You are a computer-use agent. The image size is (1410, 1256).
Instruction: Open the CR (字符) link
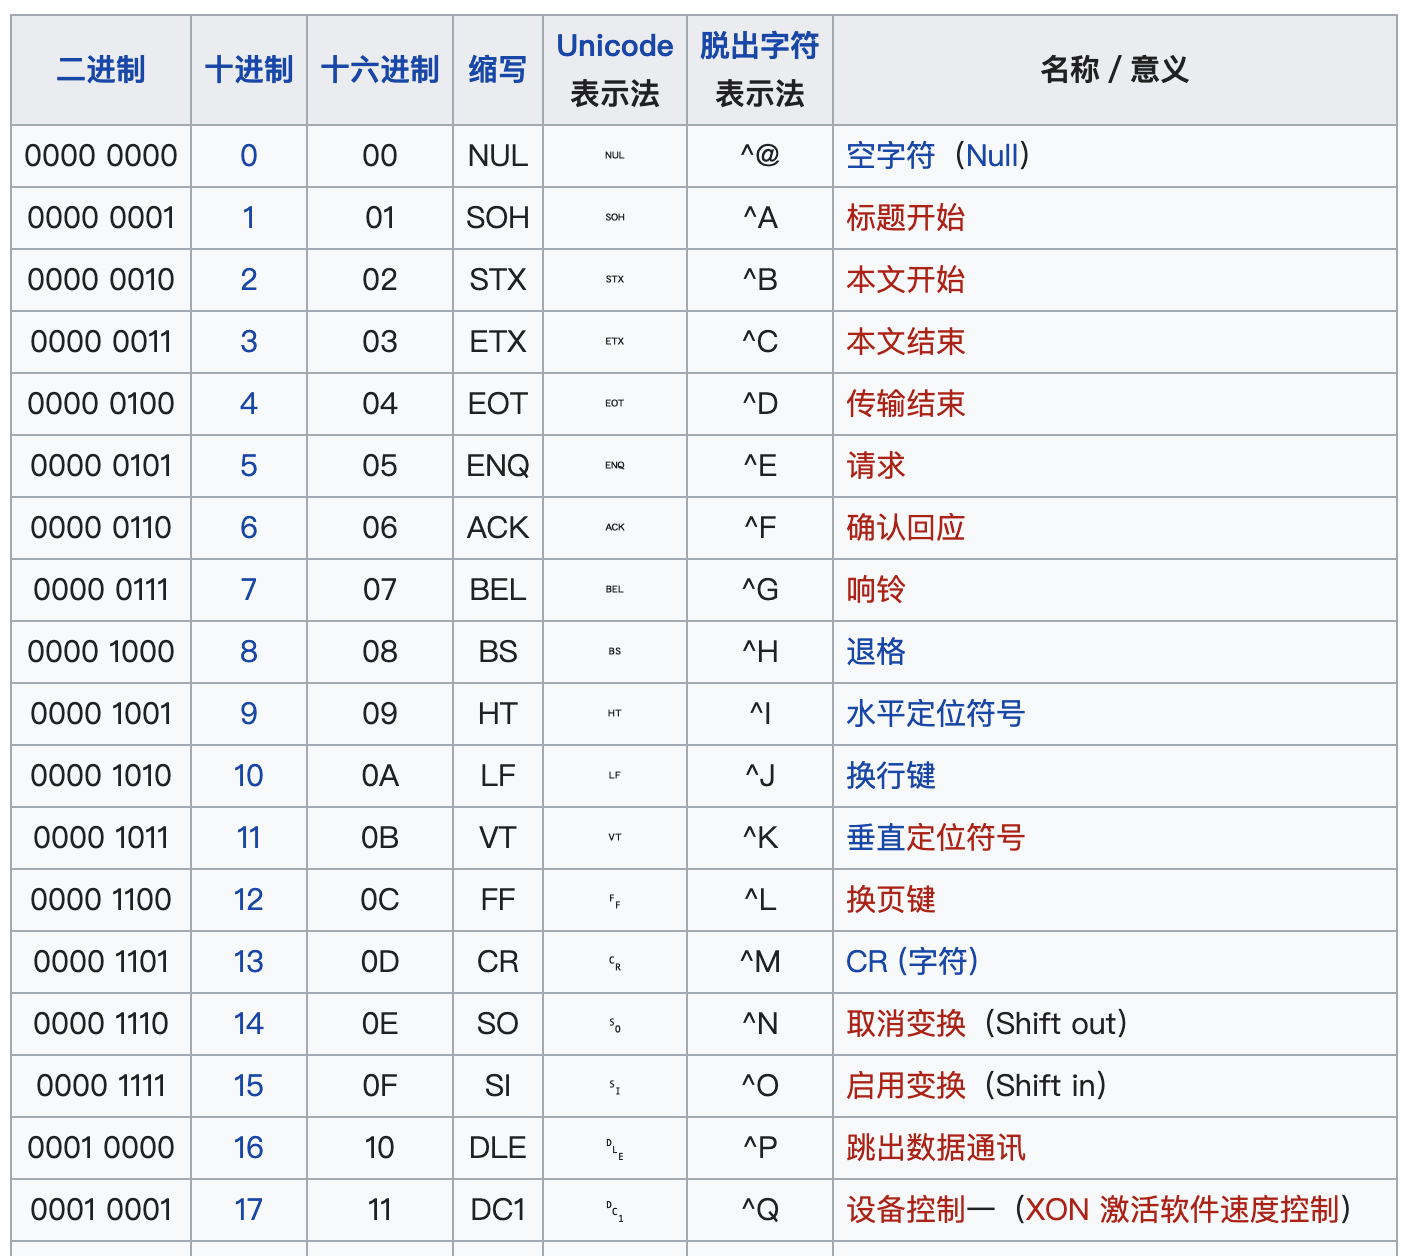(x=912, y=962)
